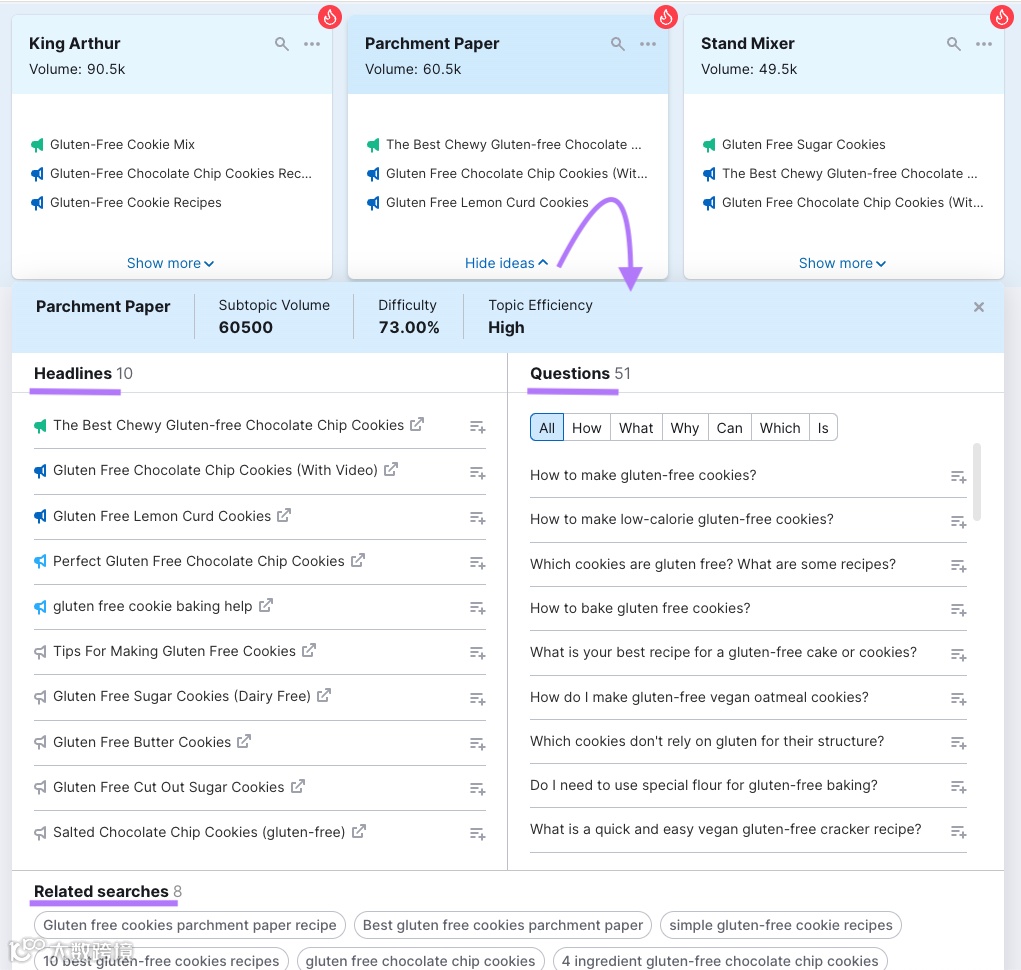Collapse ideas with Hide ideas link

pyautogui.click(x=506, y=263)
